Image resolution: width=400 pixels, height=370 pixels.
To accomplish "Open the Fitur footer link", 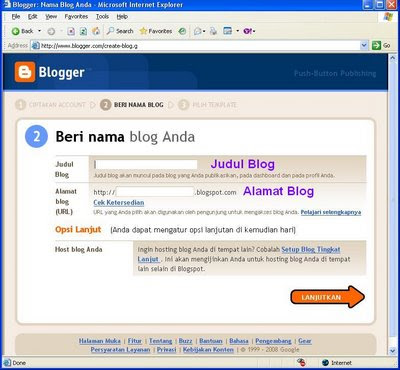I will [135, 341].
